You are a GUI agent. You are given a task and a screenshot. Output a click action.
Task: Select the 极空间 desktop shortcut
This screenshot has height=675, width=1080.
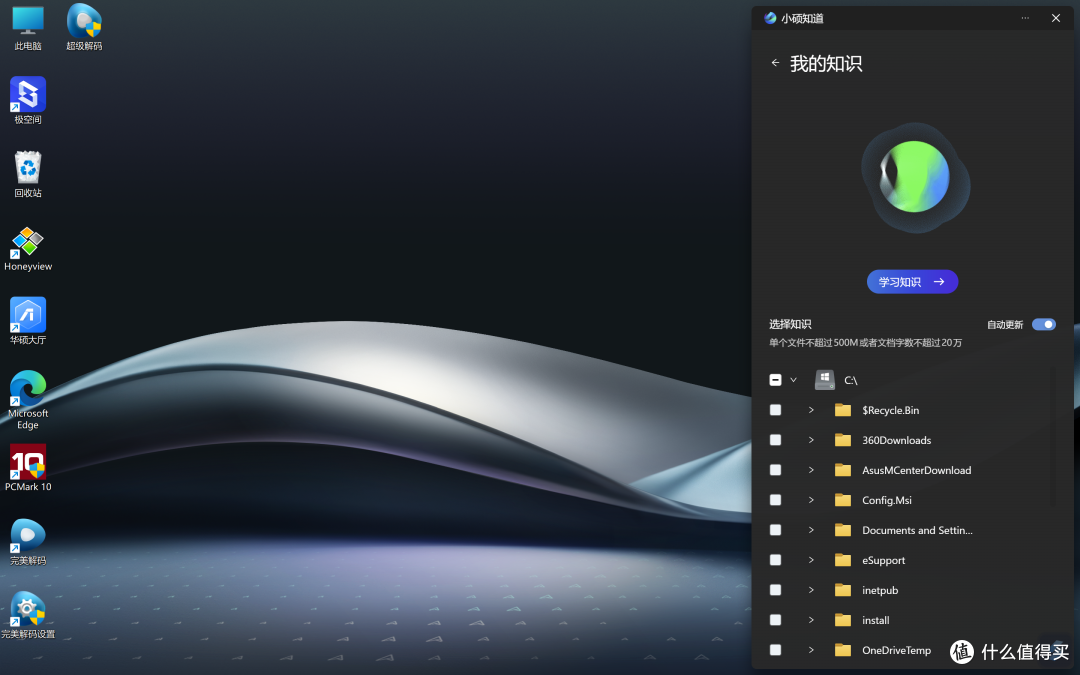(x=28, y=101)
